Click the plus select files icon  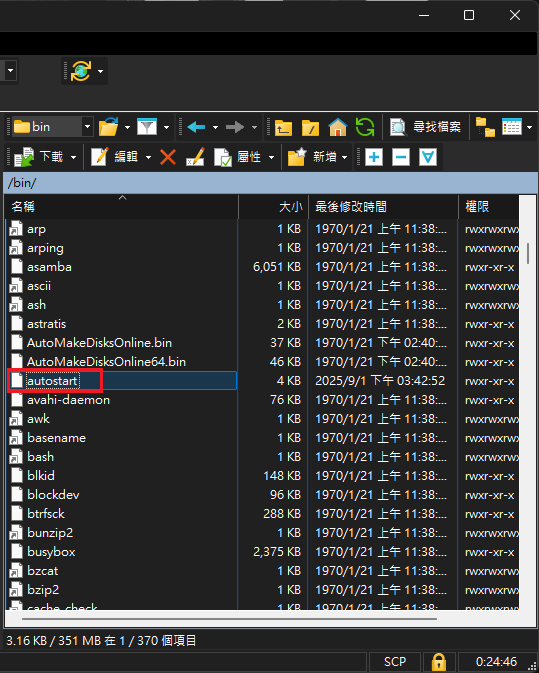click(374, 157)
